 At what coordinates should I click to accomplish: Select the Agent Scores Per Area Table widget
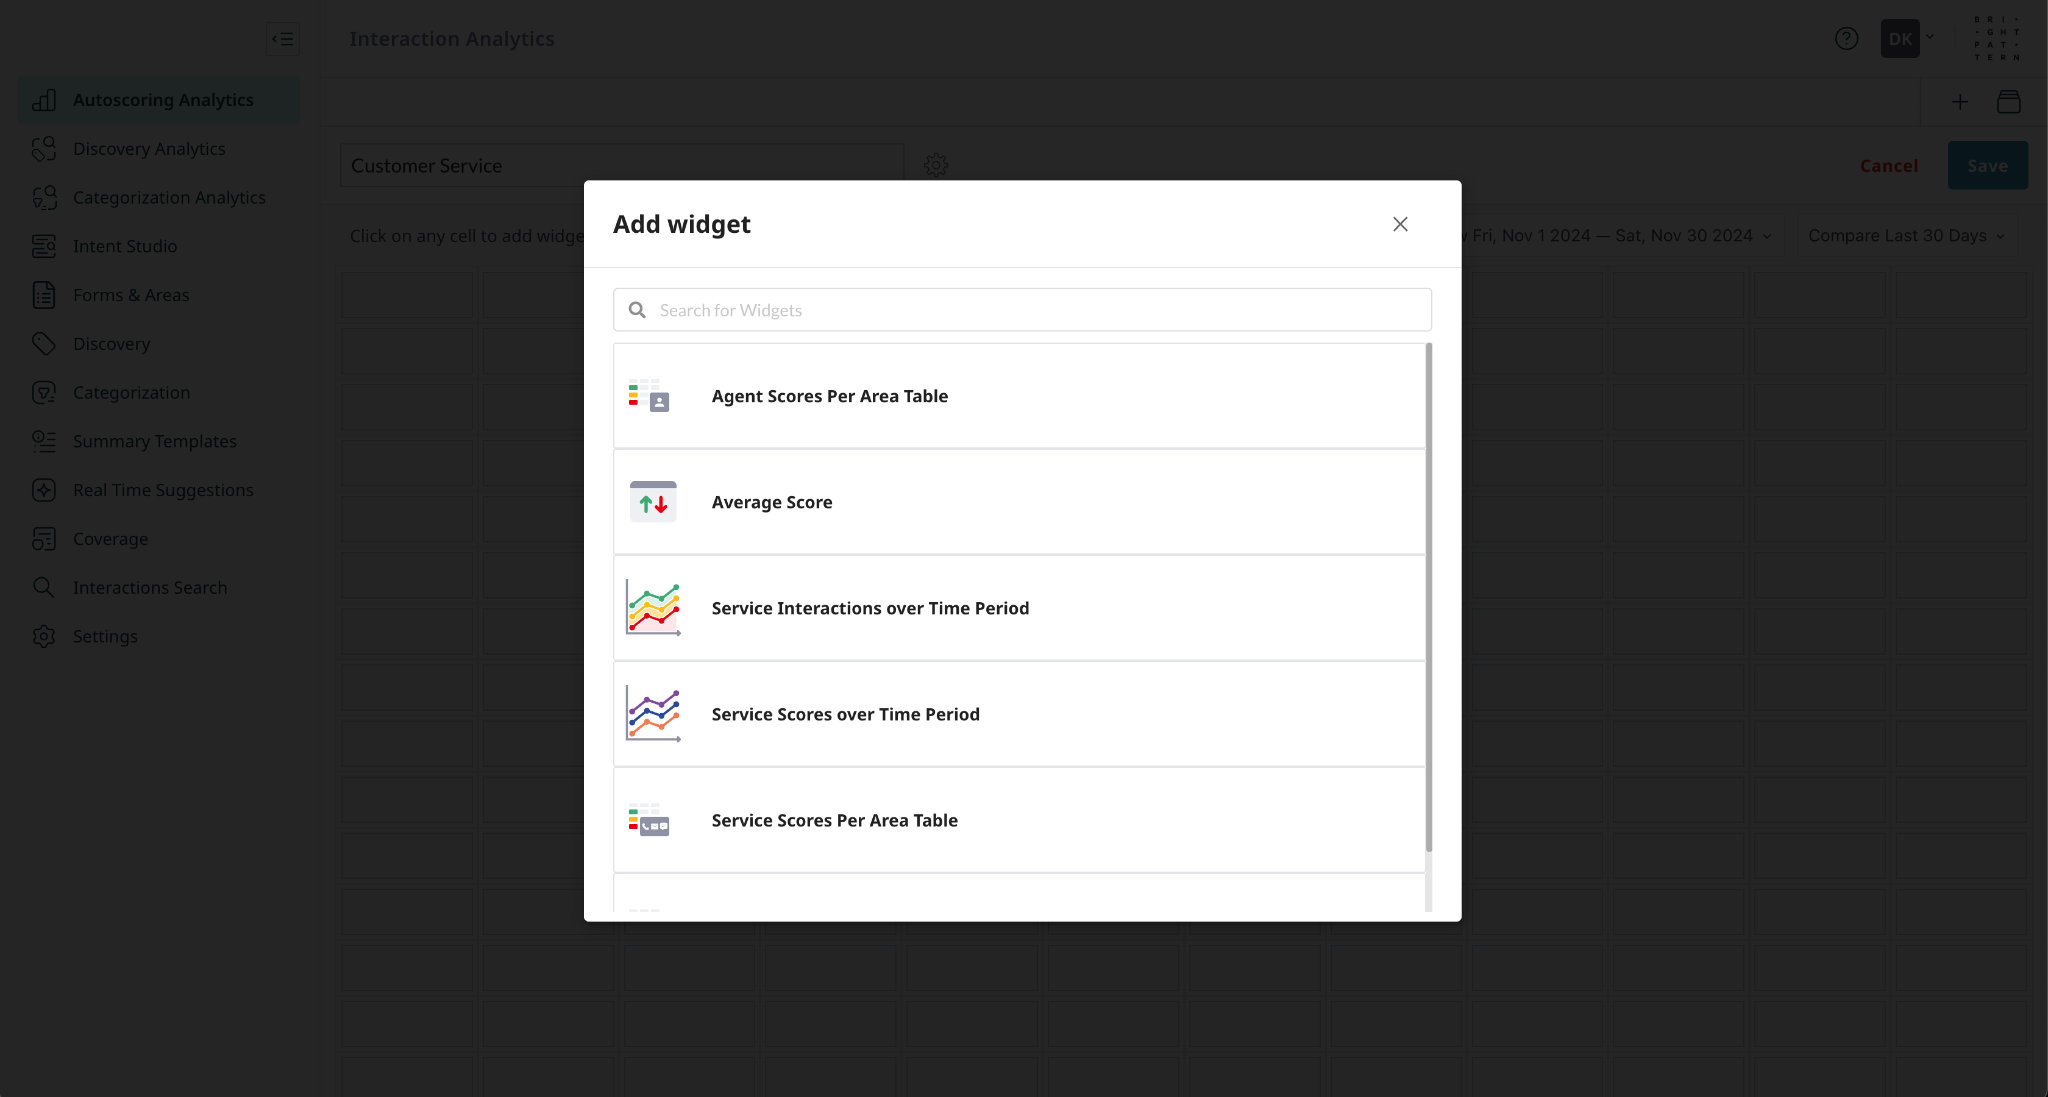[1019, 396]
